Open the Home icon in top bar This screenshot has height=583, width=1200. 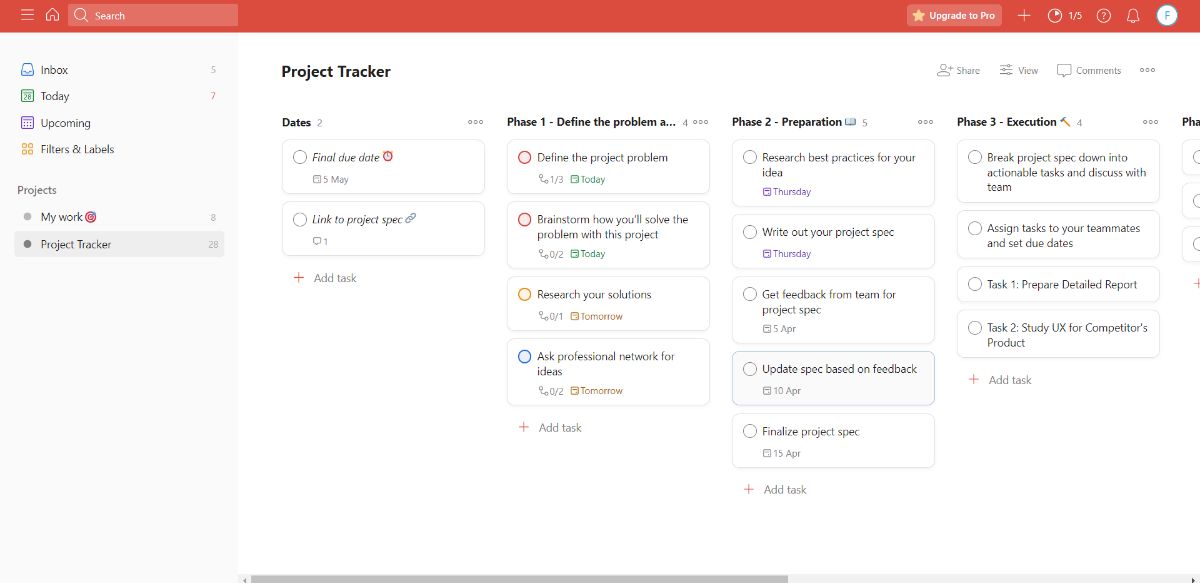click(x=52, y=15)
